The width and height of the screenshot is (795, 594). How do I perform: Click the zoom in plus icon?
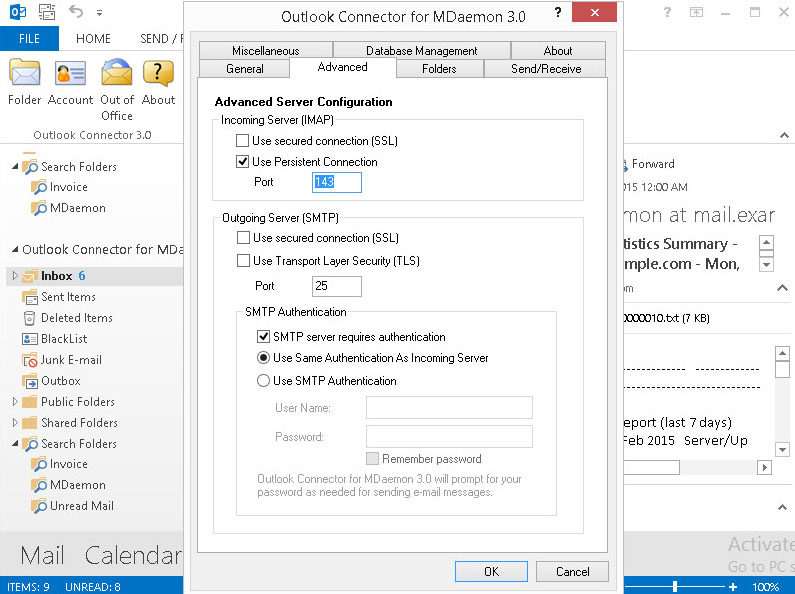(733, 587)
